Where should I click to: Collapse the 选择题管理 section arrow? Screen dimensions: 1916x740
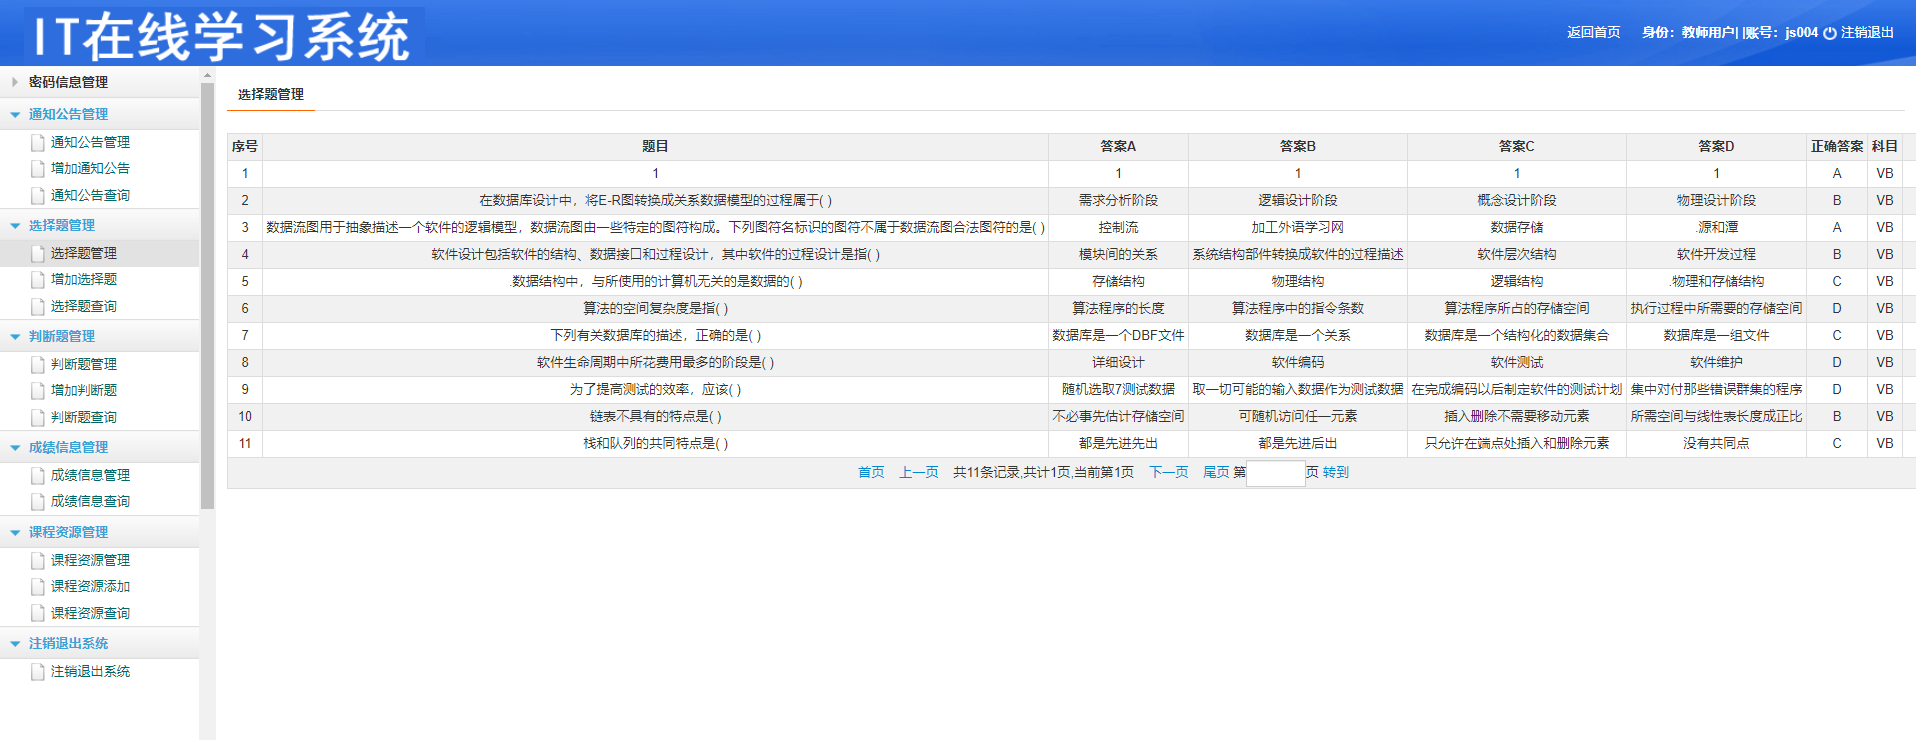[x=15, y=225]
